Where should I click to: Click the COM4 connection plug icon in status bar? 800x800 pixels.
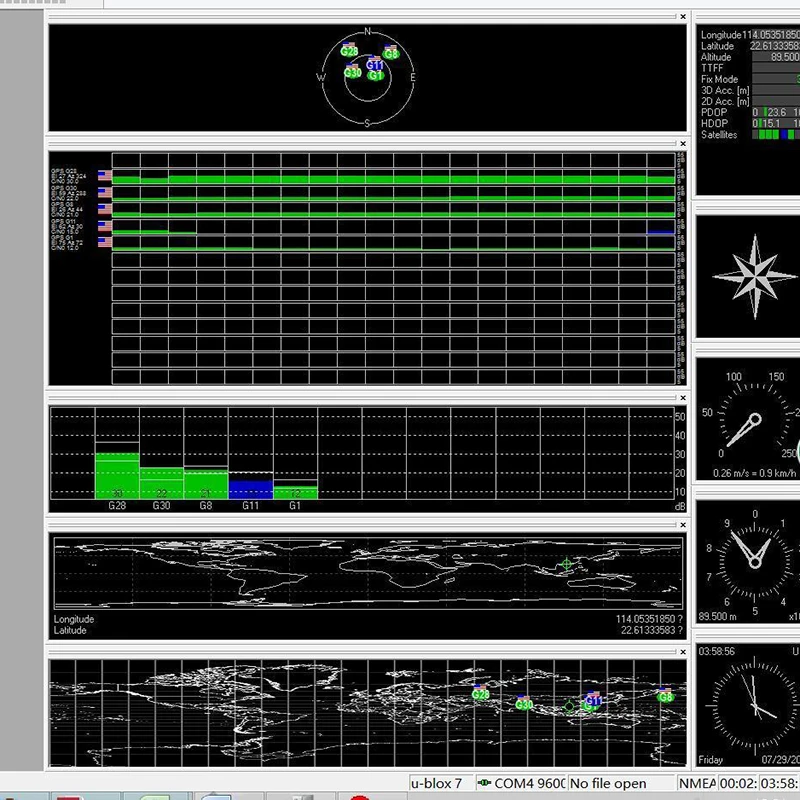pyautogui.click(x=484, y=783)
